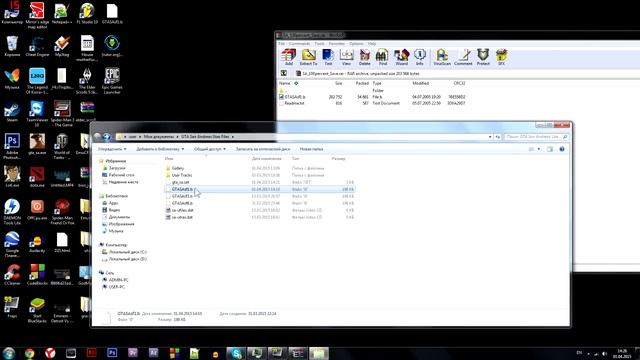Open ADMIN-PC under network
Viewport: 640px width, 360px height.
[x=115, y=280]
